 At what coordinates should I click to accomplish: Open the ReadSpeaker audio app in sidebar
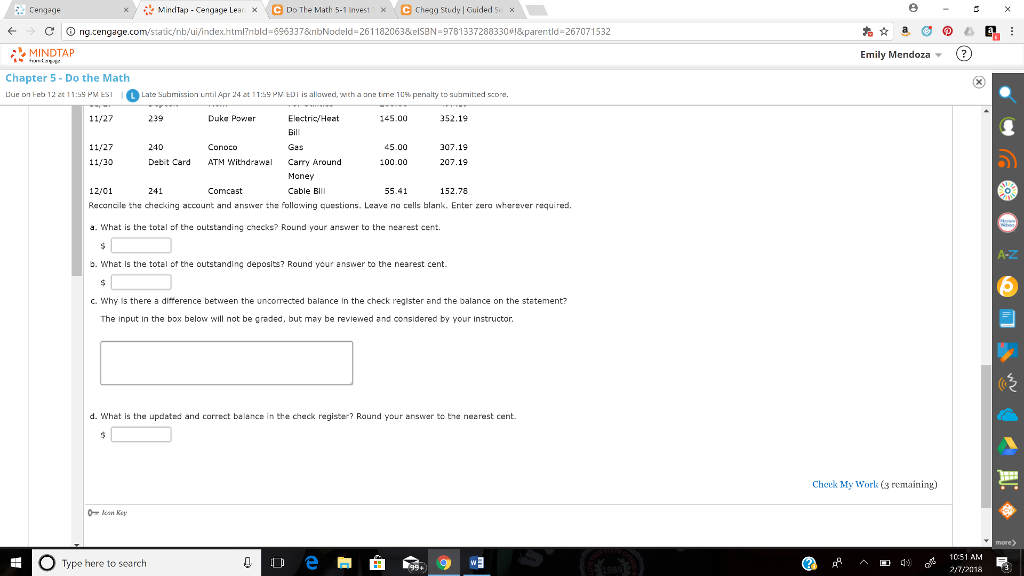click(1007, 383)
